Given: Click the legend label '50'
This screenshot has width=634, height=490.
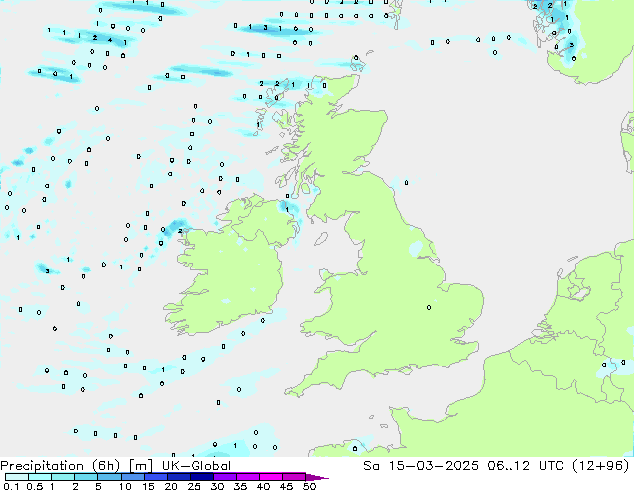Looking at the screenshot, I should 309,486.
